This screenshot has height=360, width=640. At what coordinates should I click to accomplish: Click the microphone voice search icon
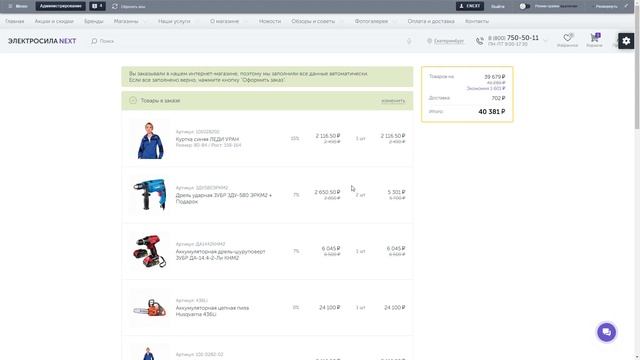409,41
